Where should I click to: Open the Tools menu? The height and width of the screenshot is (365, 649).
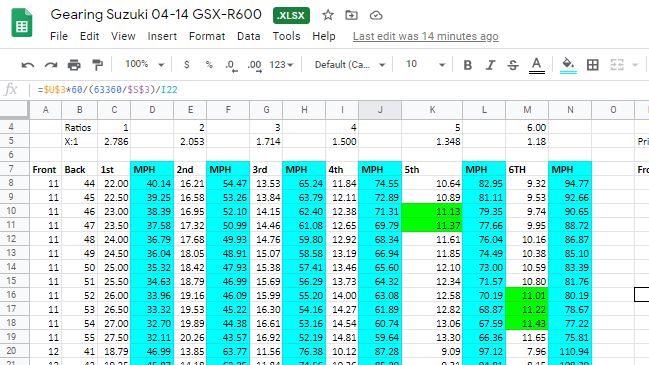pyautogui.click(x=286, y=36)
